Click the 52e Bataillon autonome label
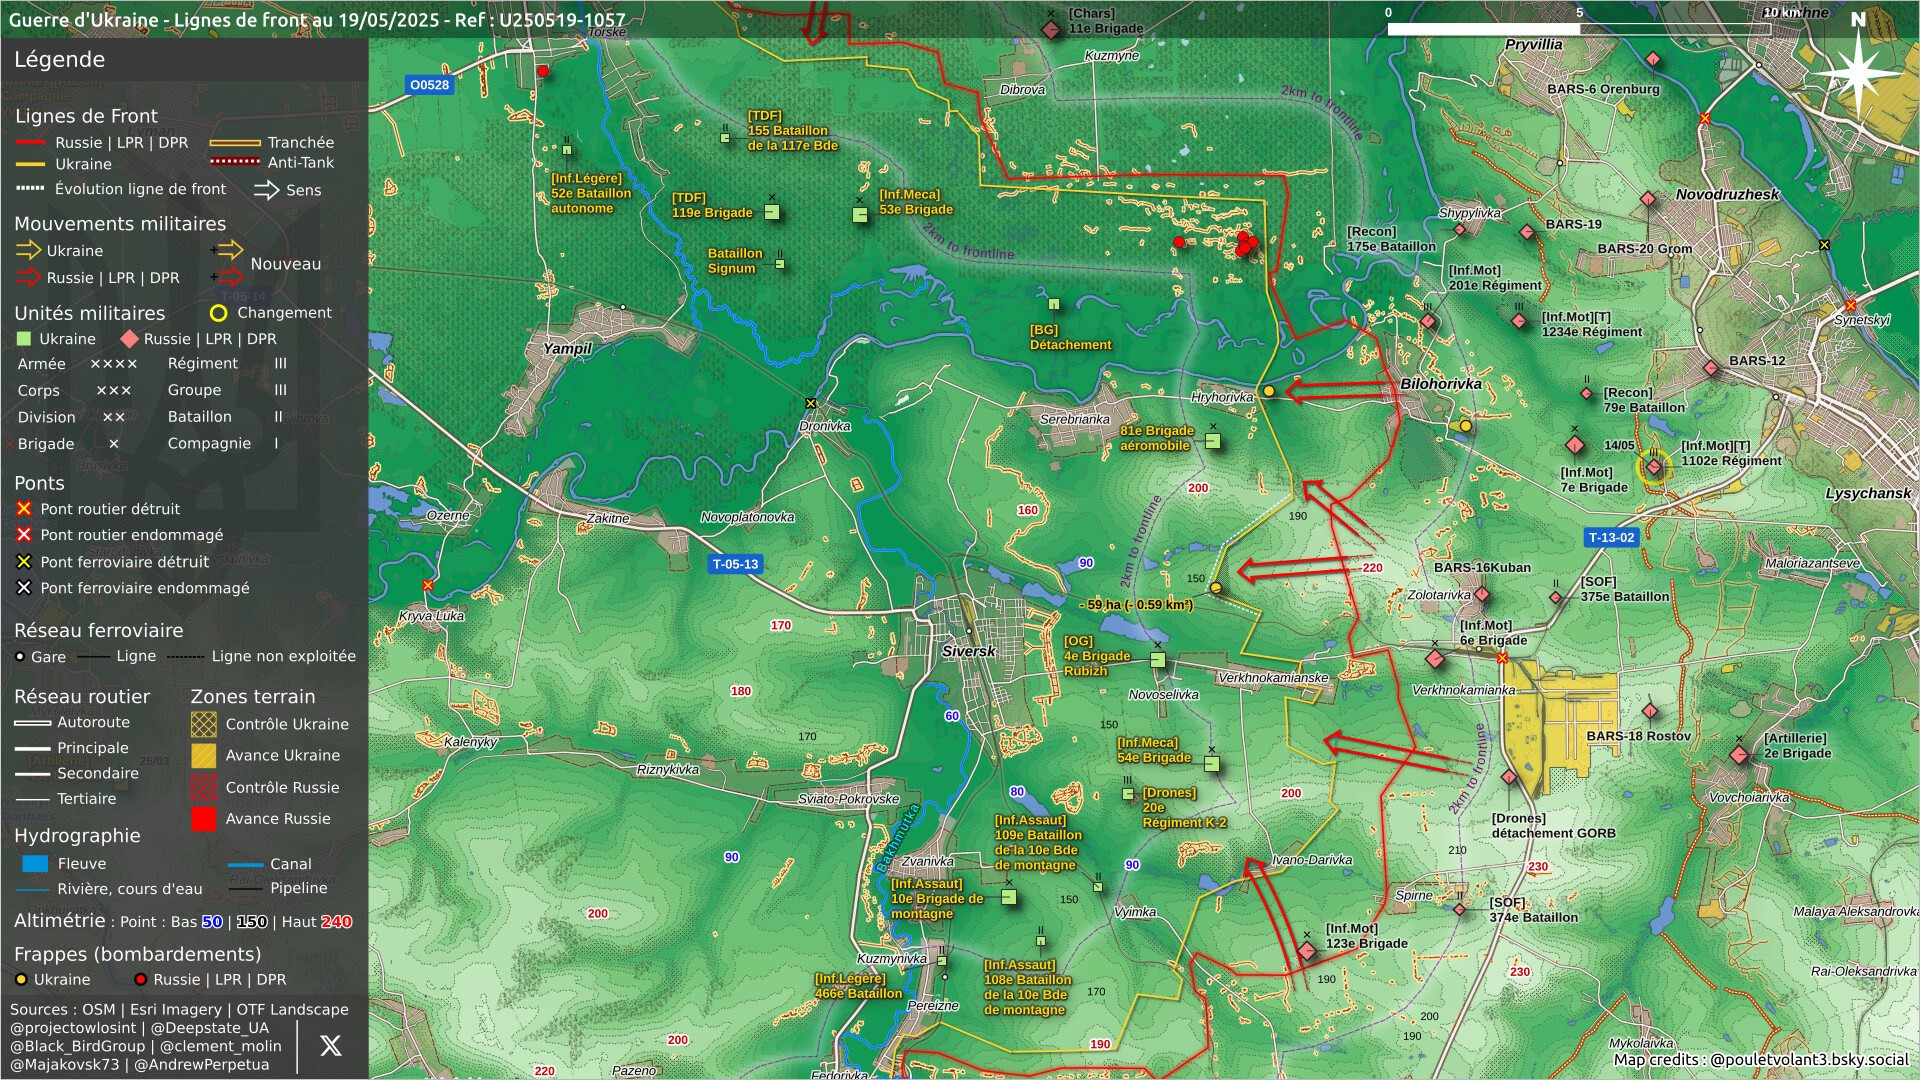 (591, 193)
